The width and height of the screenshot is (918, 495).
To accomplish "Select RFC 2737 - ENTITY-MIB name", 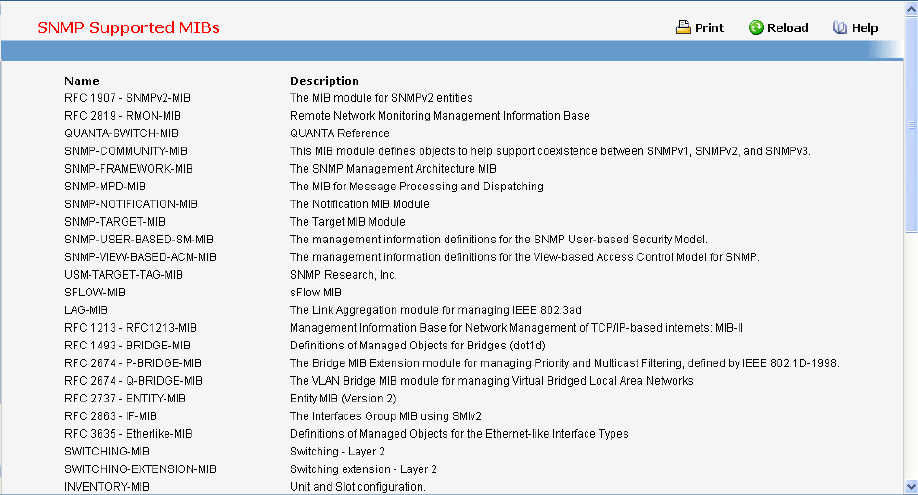I will click(x=125, y=398).
